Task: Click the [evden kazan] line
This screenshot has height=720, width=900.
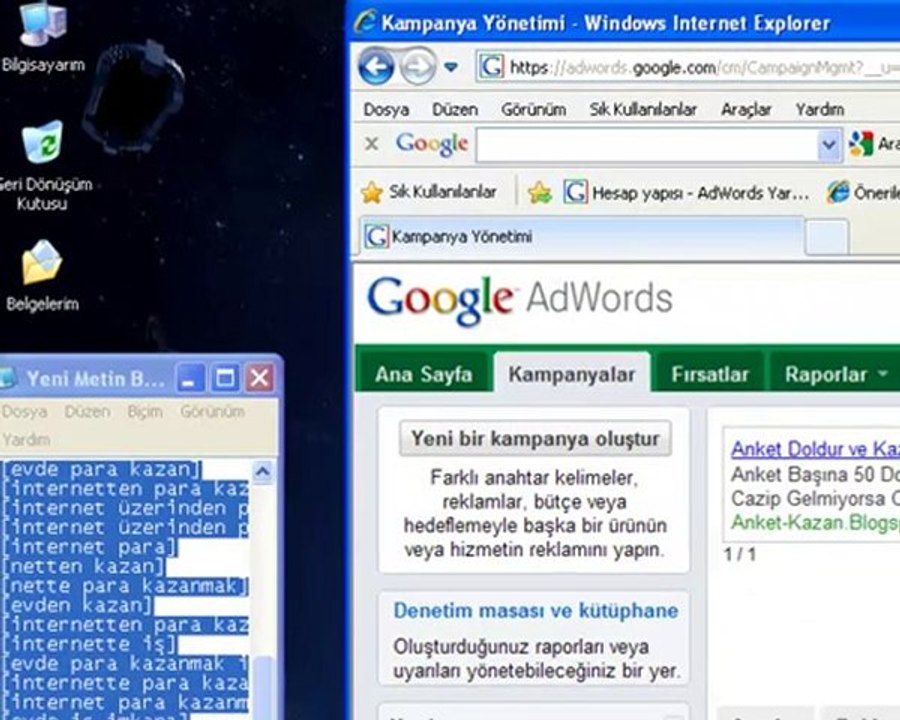Action: click(x=78, y=605)
